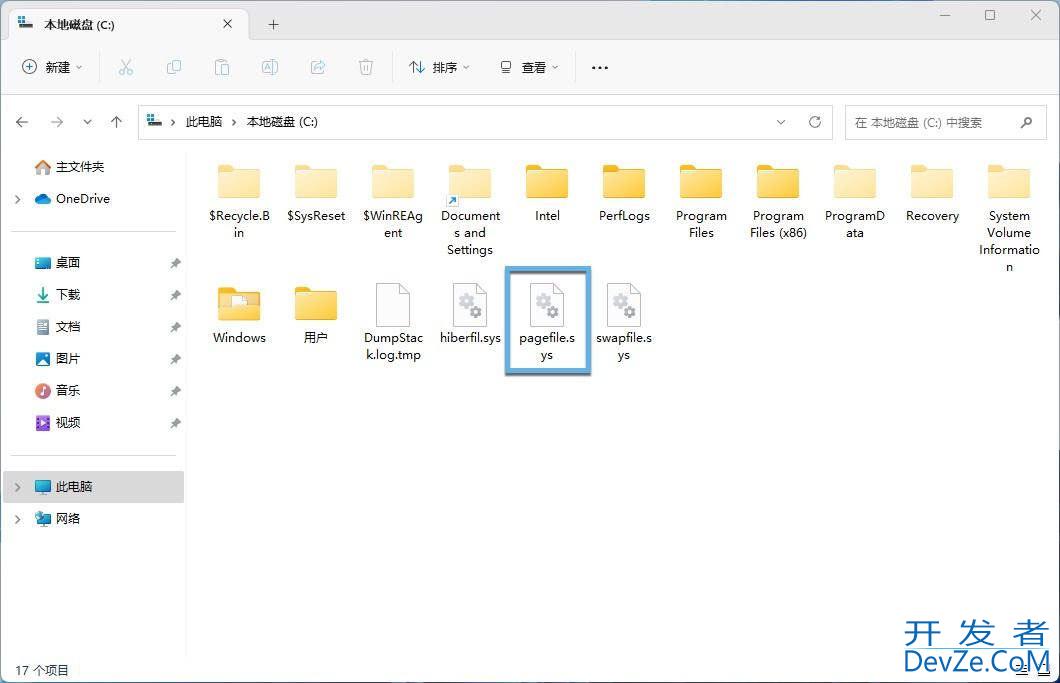Go up one folder level
Screen dimensions: 1060x683
coord(116,122)
